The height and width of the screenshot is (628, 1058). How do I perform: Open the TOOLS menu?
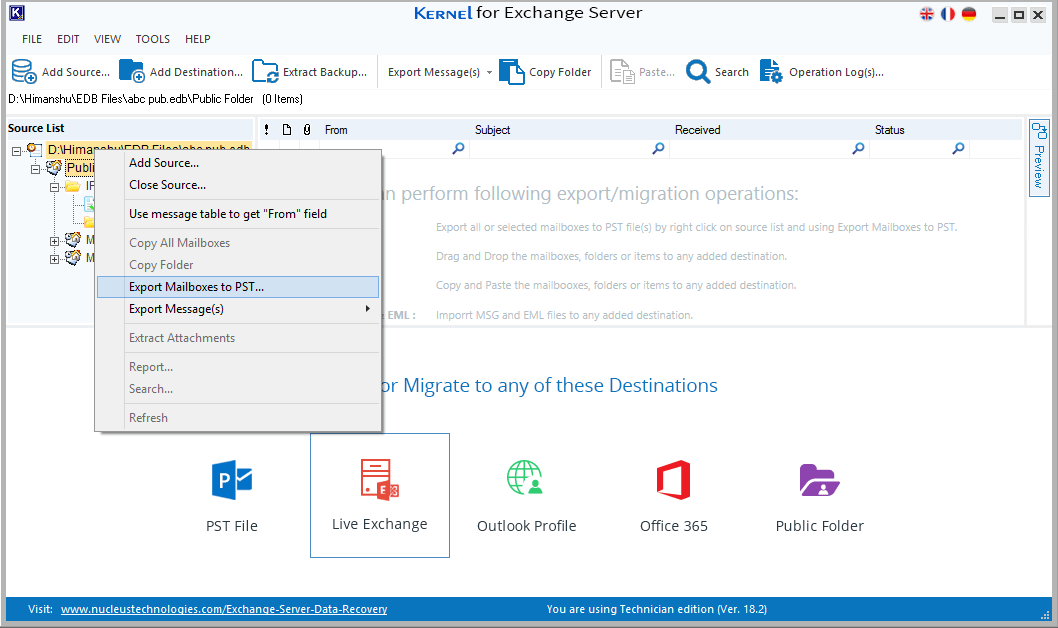pos(152,39)
